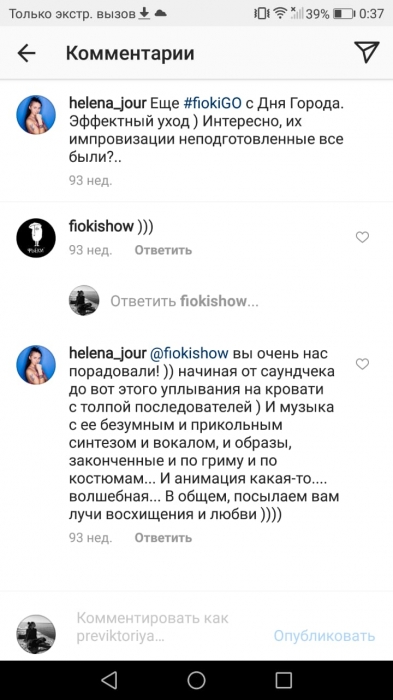This screenshot has width=393, height=700.
Task: Tap the back arrow in header
Action: click(x=26, y=53)
